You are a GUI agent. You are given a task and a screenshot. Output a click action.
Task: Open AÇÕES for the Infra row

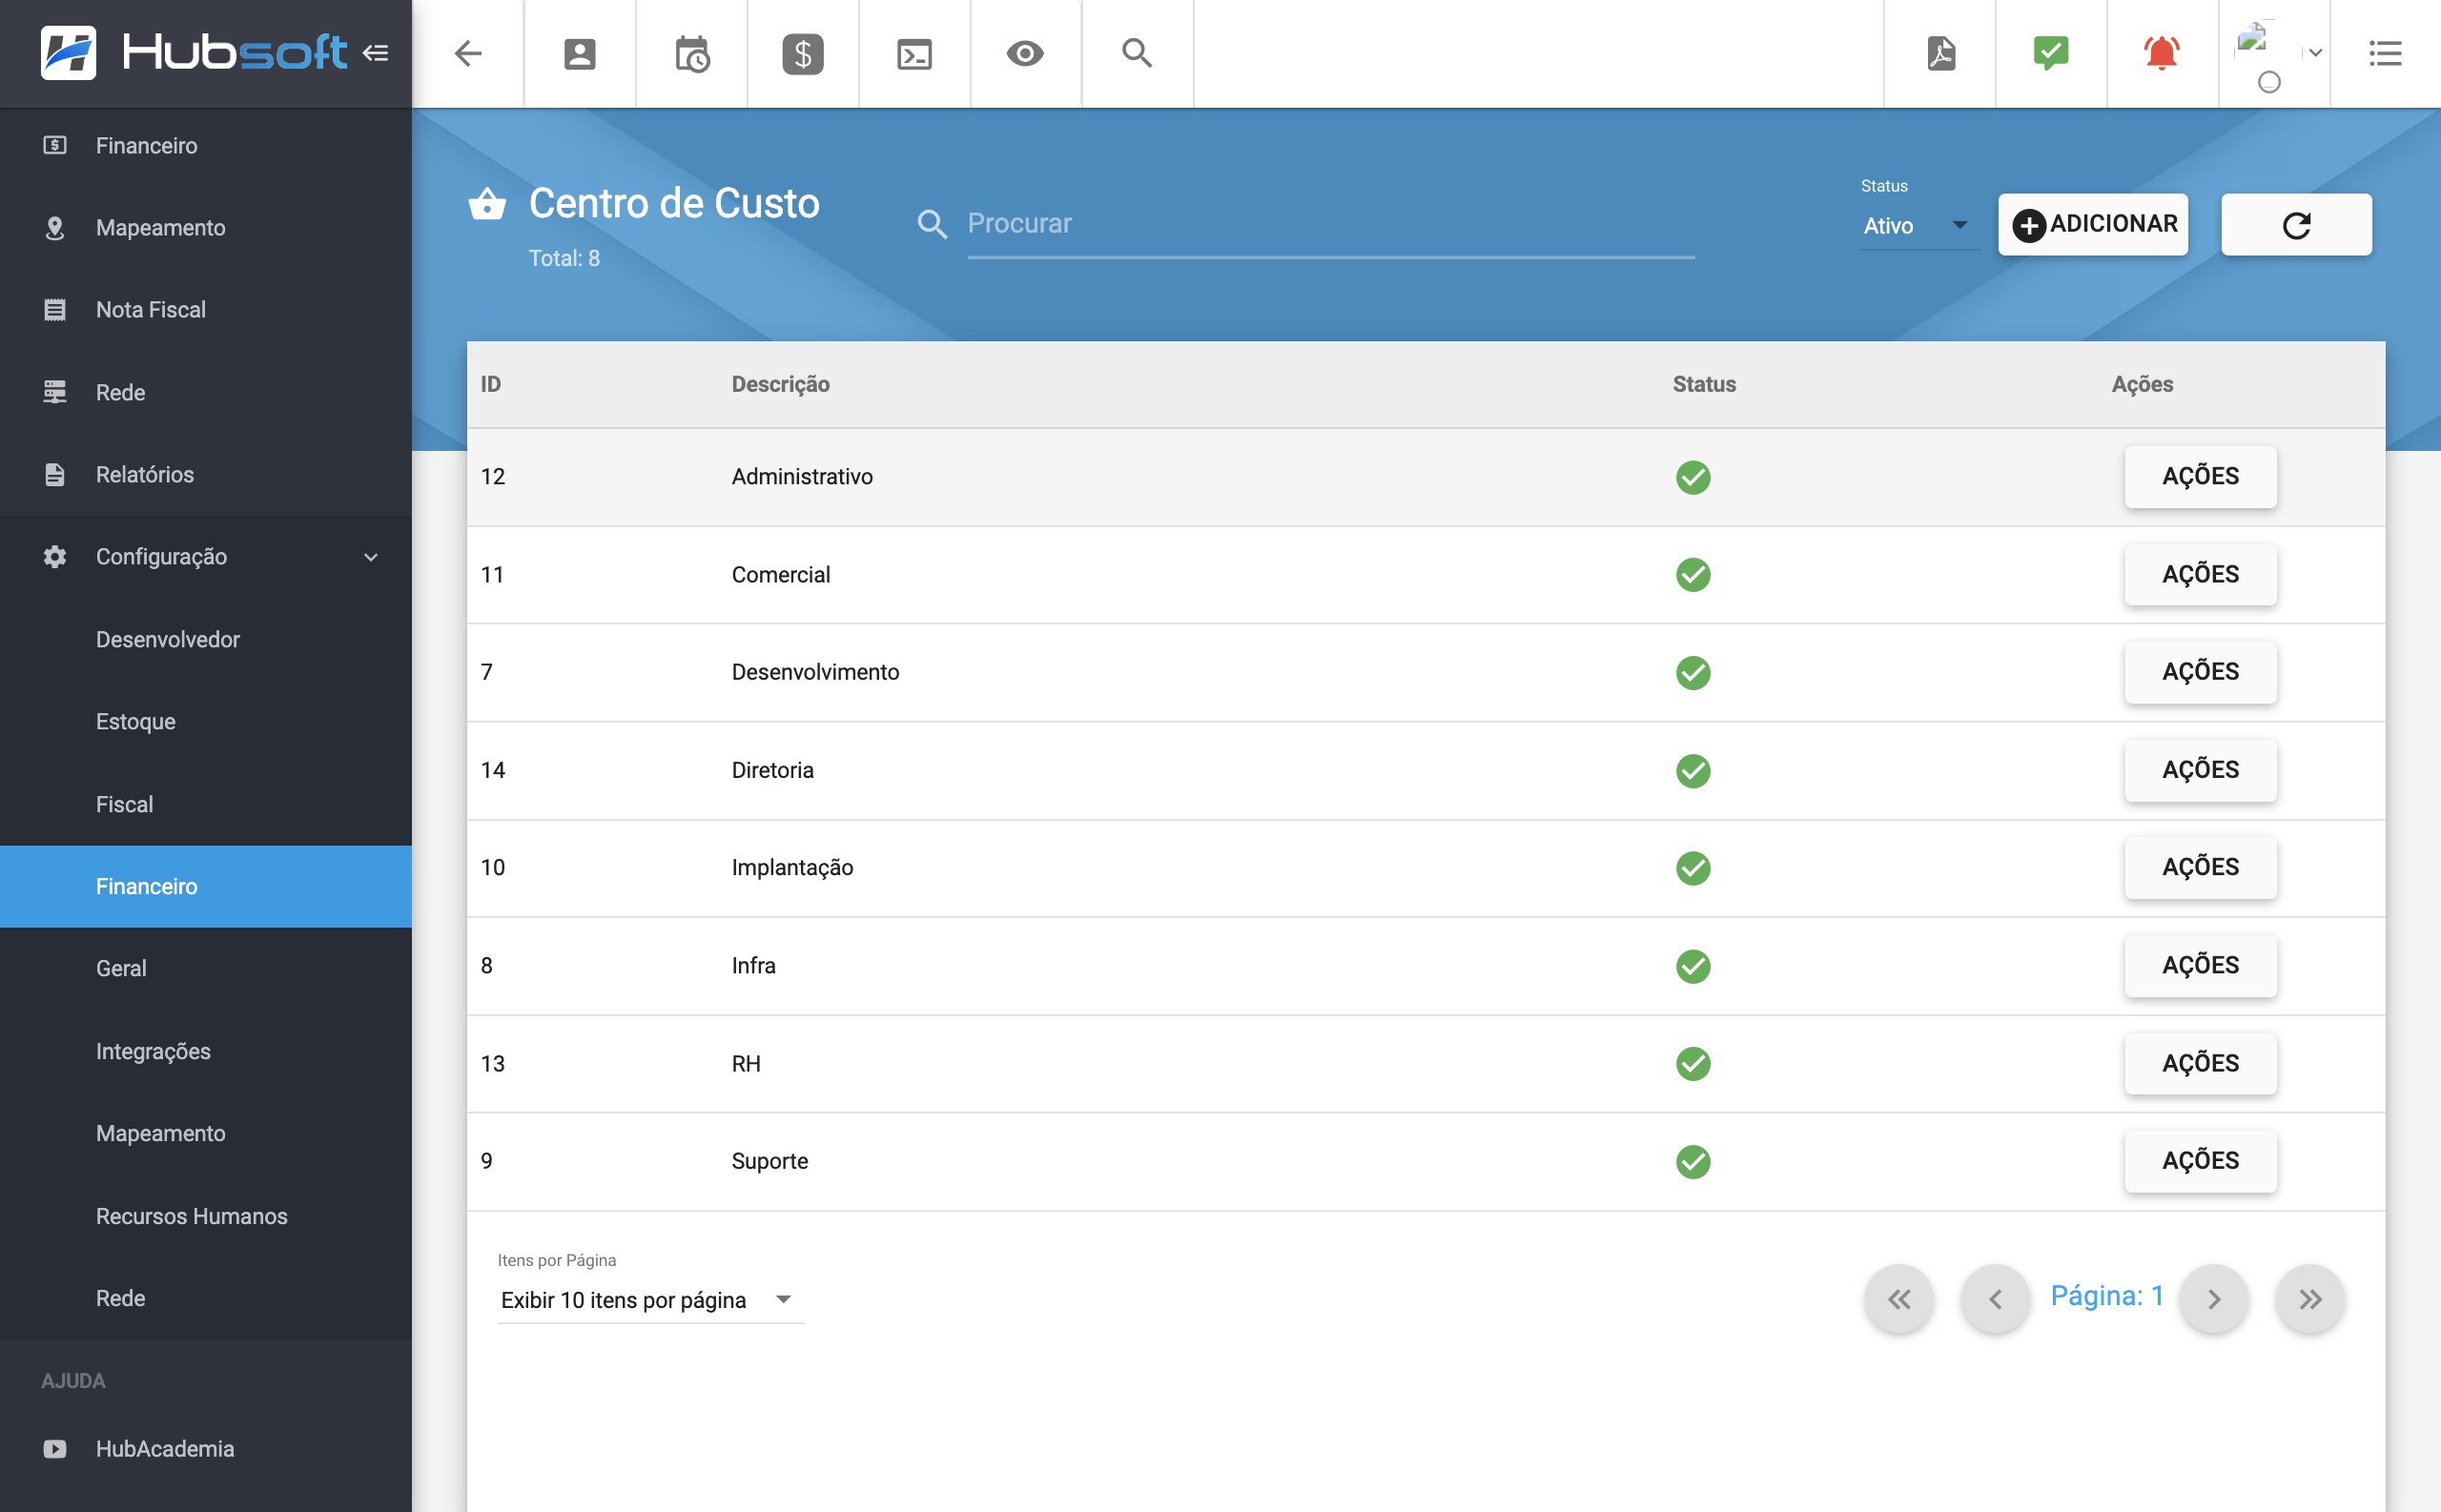coord(2200,965)
